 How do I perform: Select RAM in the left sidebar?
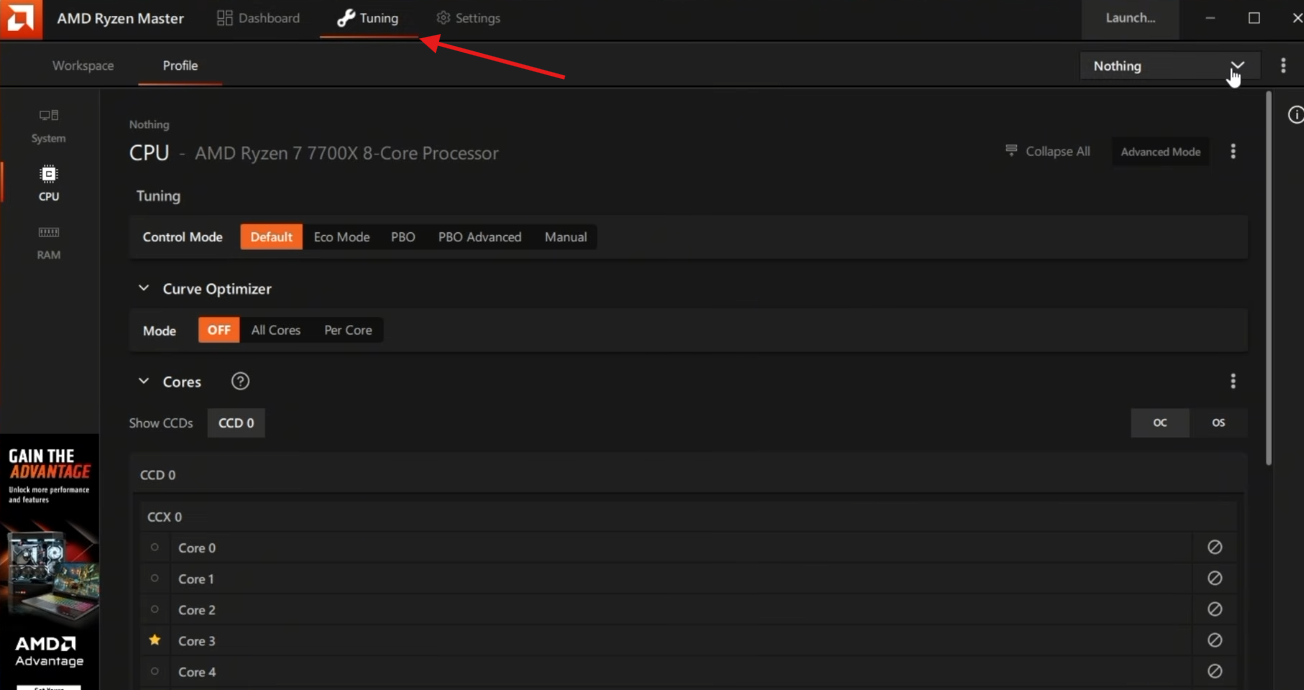48,243
